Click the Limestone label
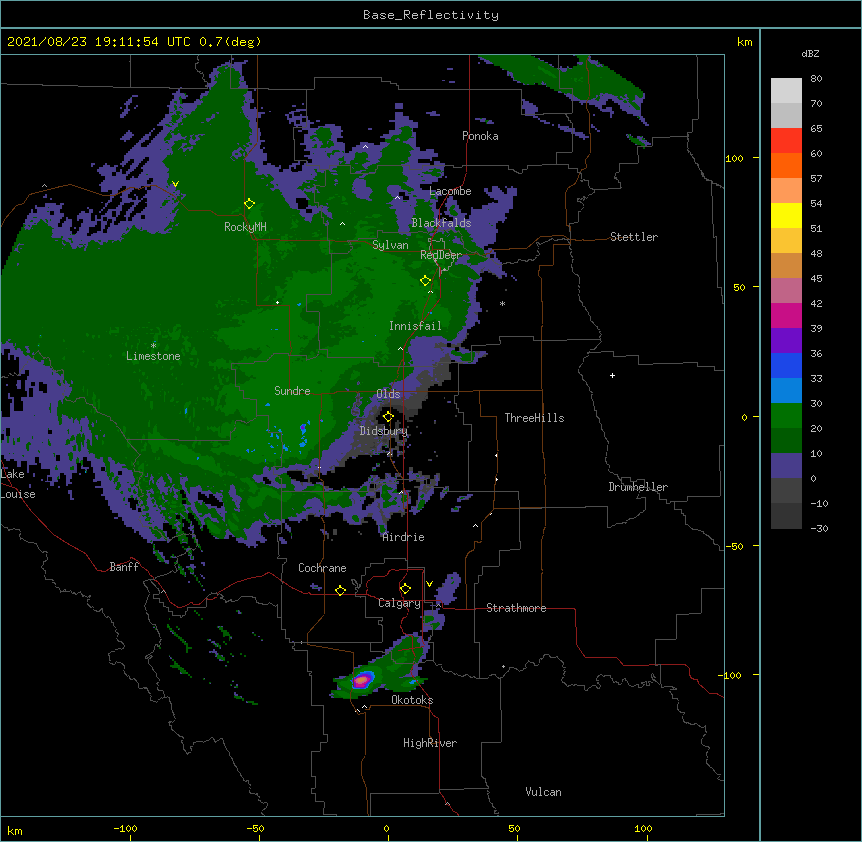This screenshot has height=842, width=862. (153, 356)
